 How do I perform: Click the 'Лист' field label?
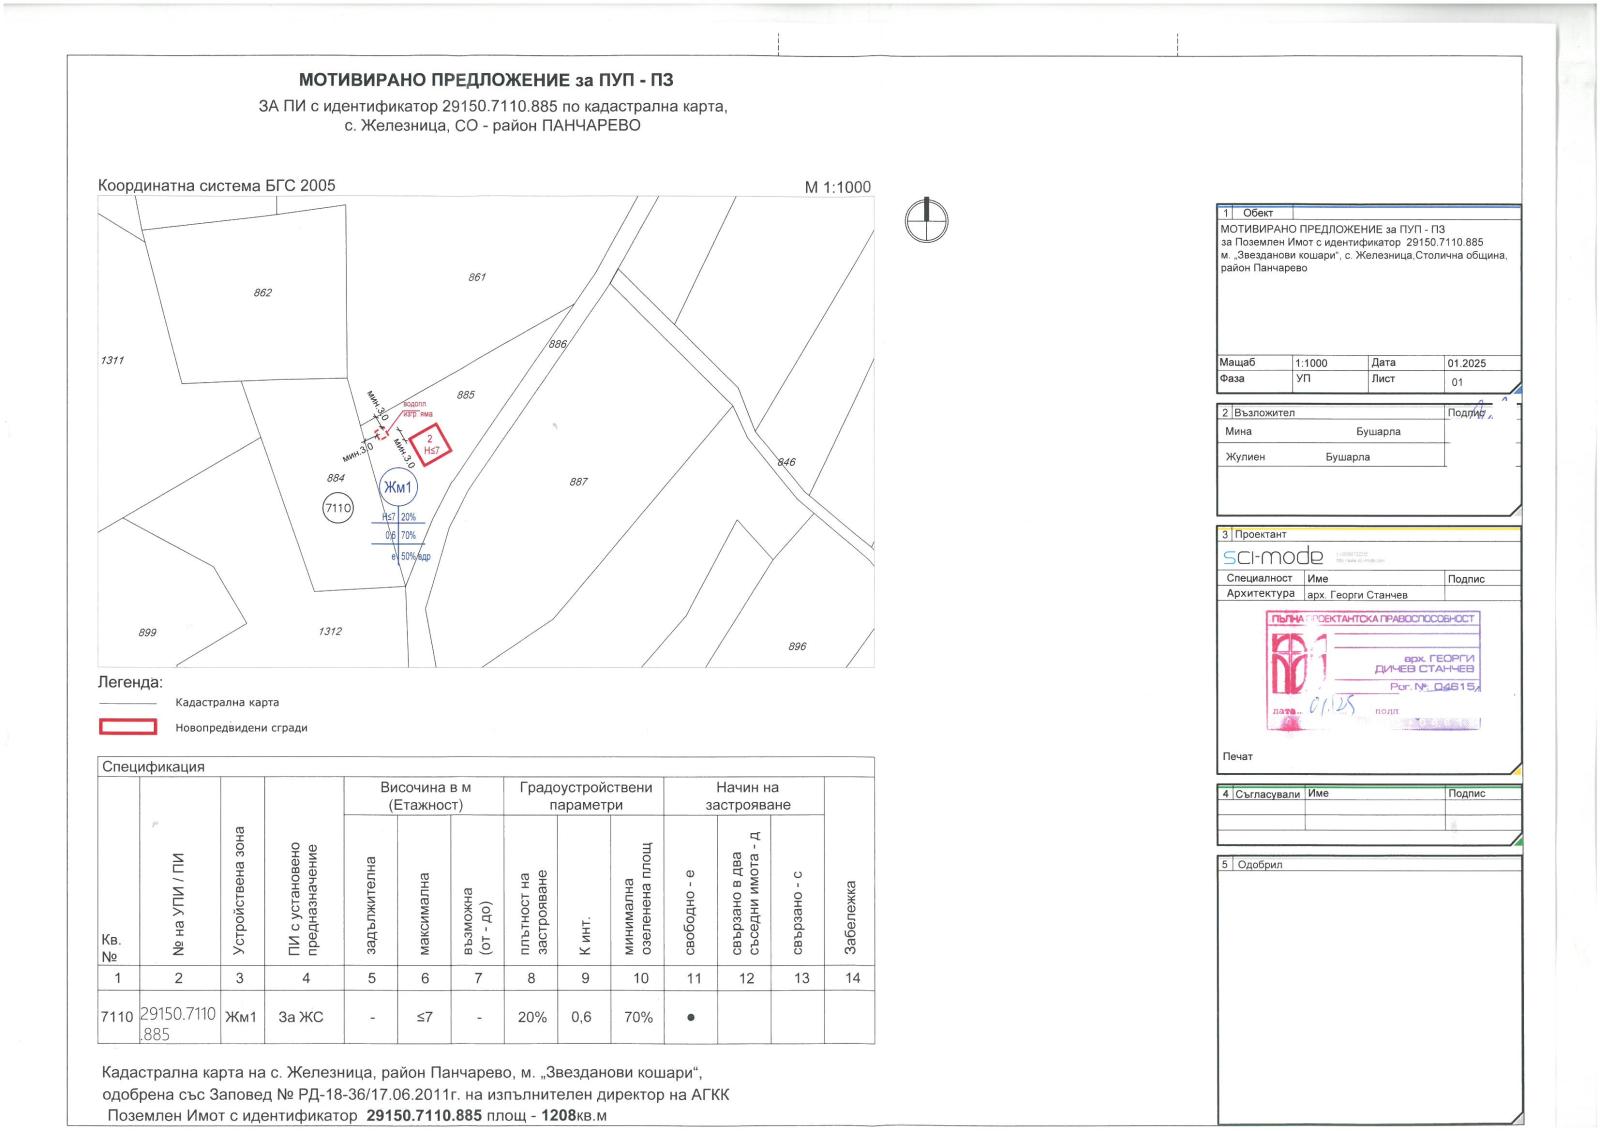click(x=1383, y=378)
